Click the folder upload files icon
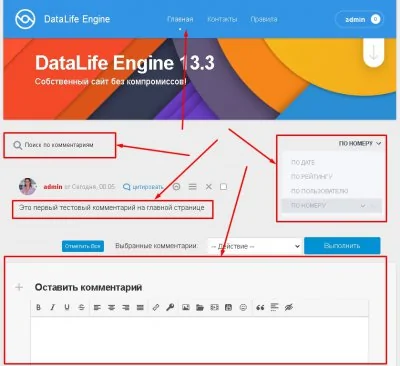 (x=200, y=307)
